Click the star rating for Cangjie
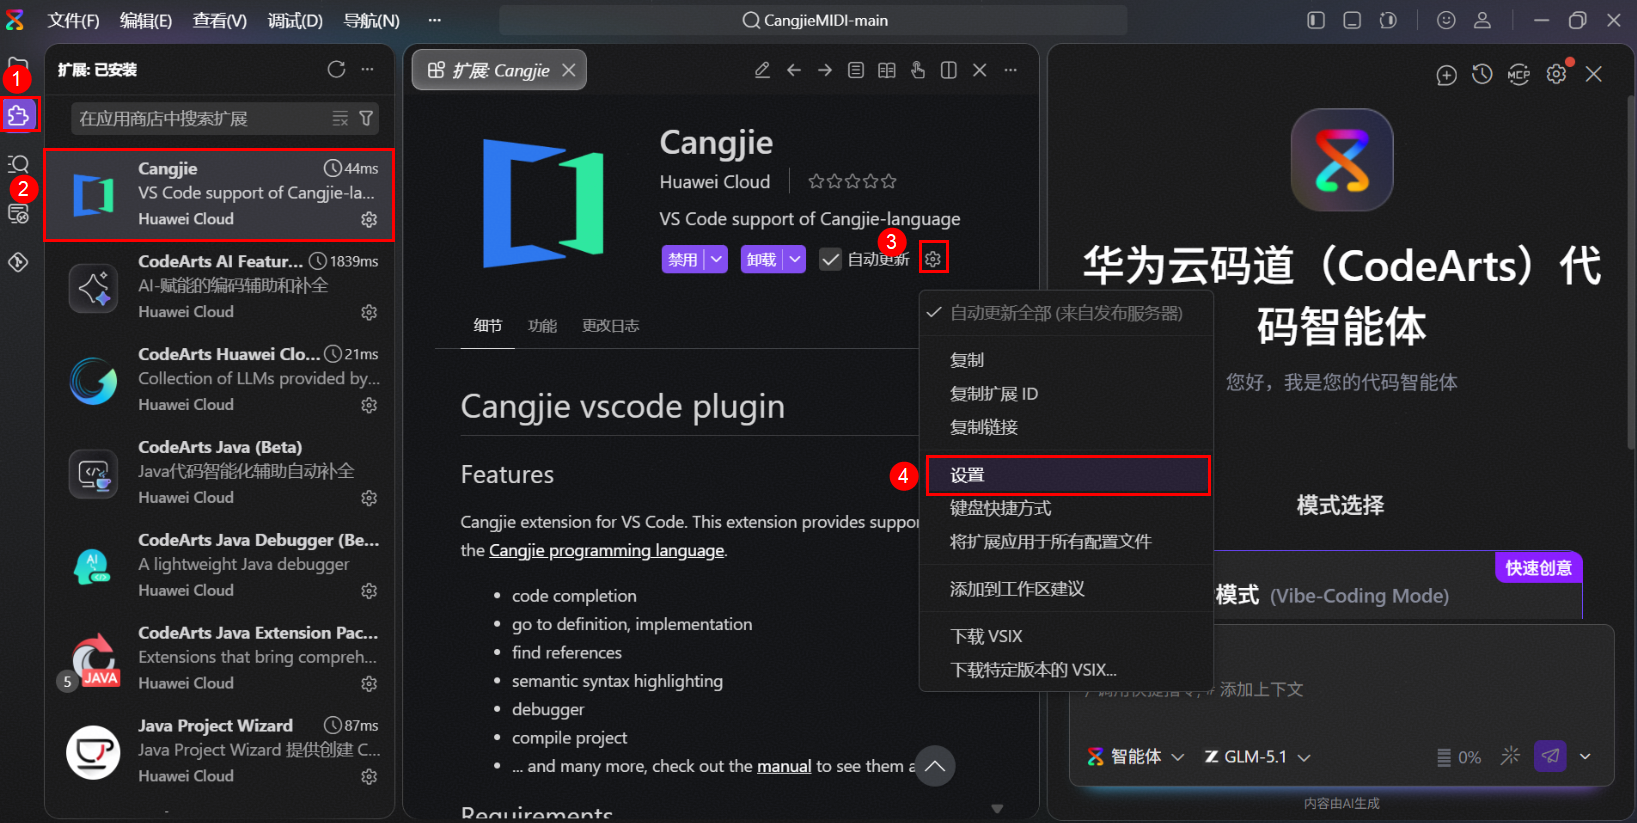Screen dimensions: 1637x823 (x=852, y=181)
